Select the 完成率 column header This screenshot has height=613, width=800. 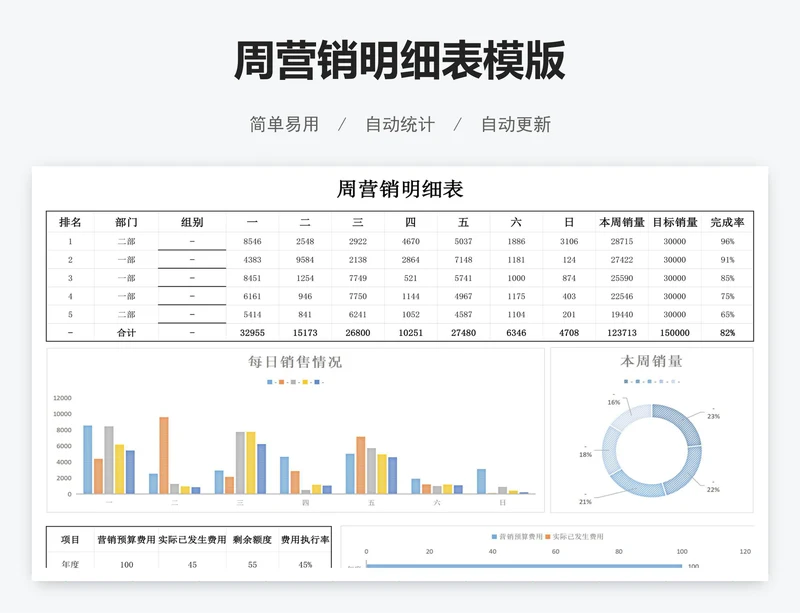[x=727, y=222]
